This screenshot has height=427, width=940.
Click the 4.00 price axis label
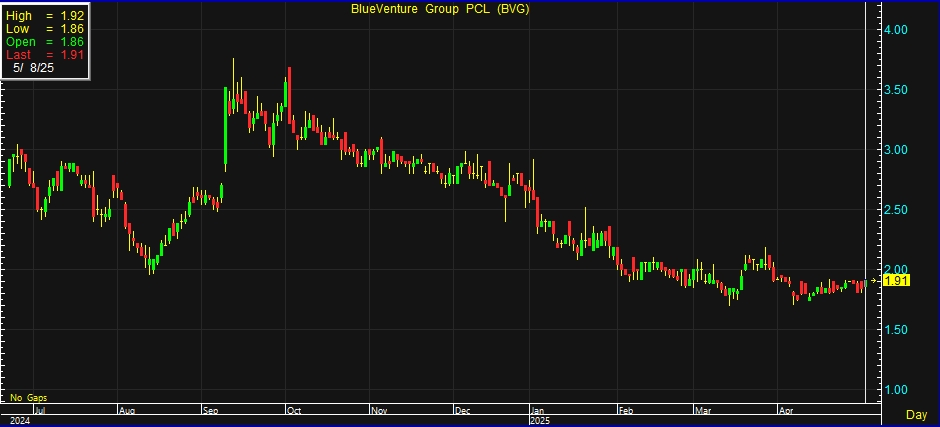pos(896,29)
